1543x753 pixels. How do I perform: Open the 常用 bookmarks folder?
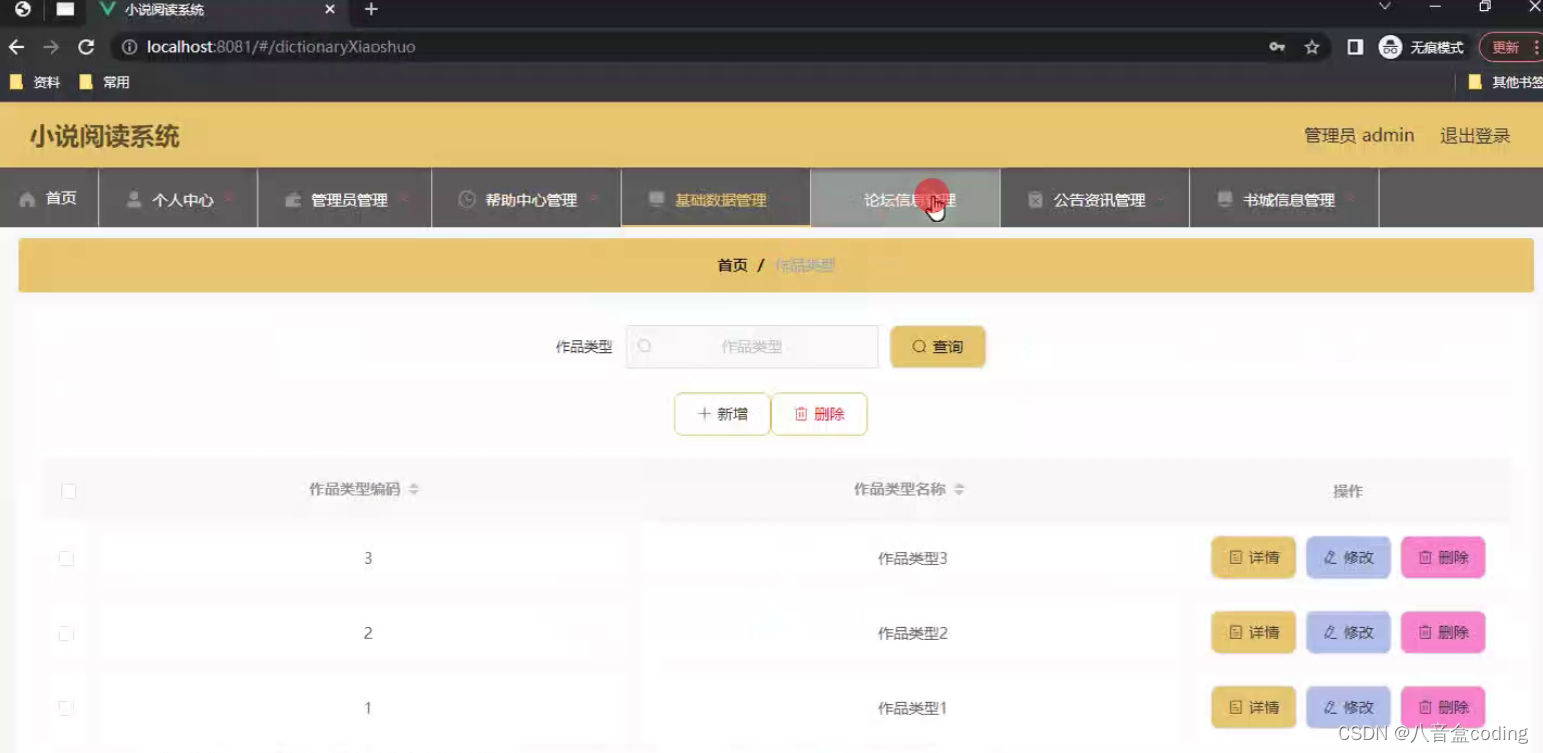coord(104,82)
